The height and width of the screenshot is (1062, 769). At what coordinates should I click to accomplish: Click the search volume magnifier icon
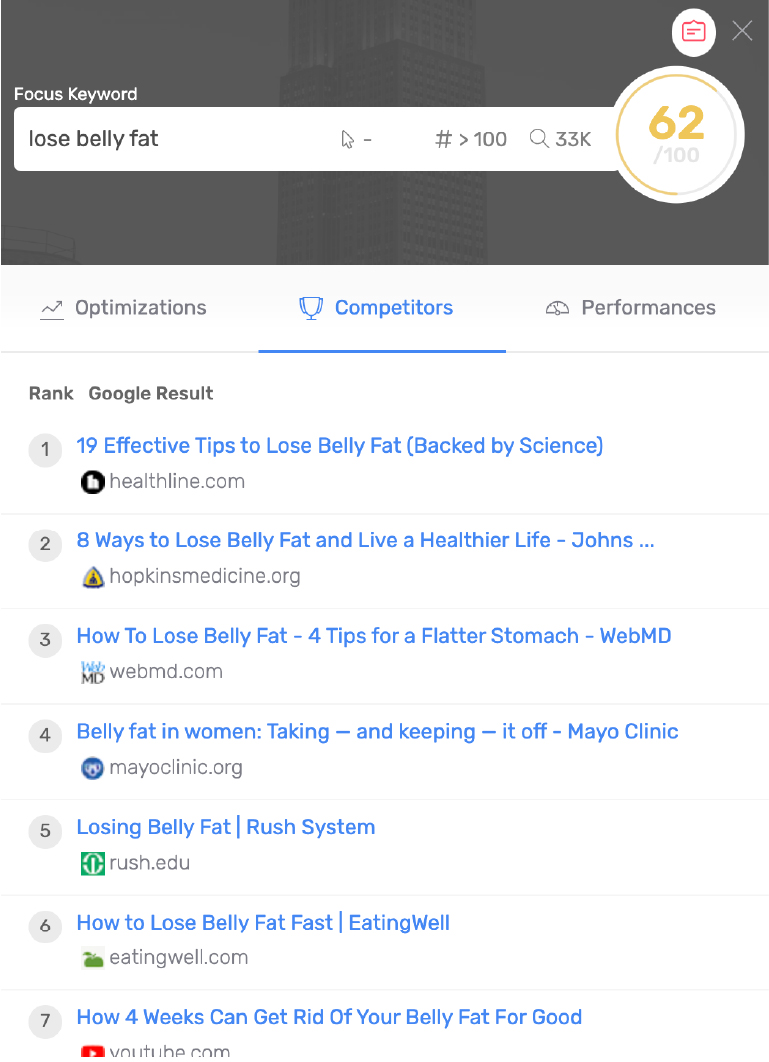click(539, 139)
